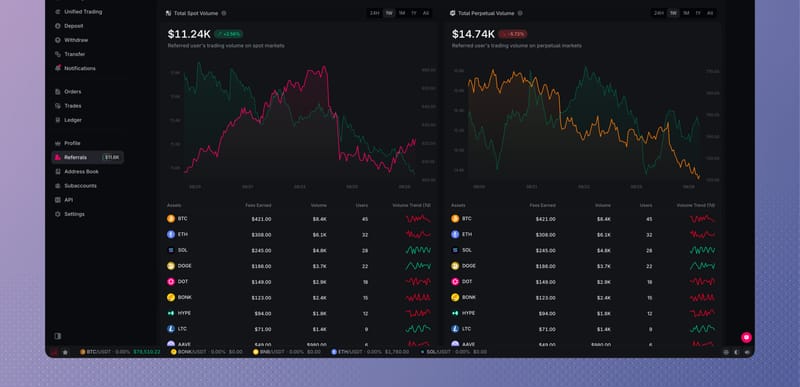Select 1Y range on Perpetual Volume chart
This screenshot has width=800, height=387.
[x=698, y=13]
